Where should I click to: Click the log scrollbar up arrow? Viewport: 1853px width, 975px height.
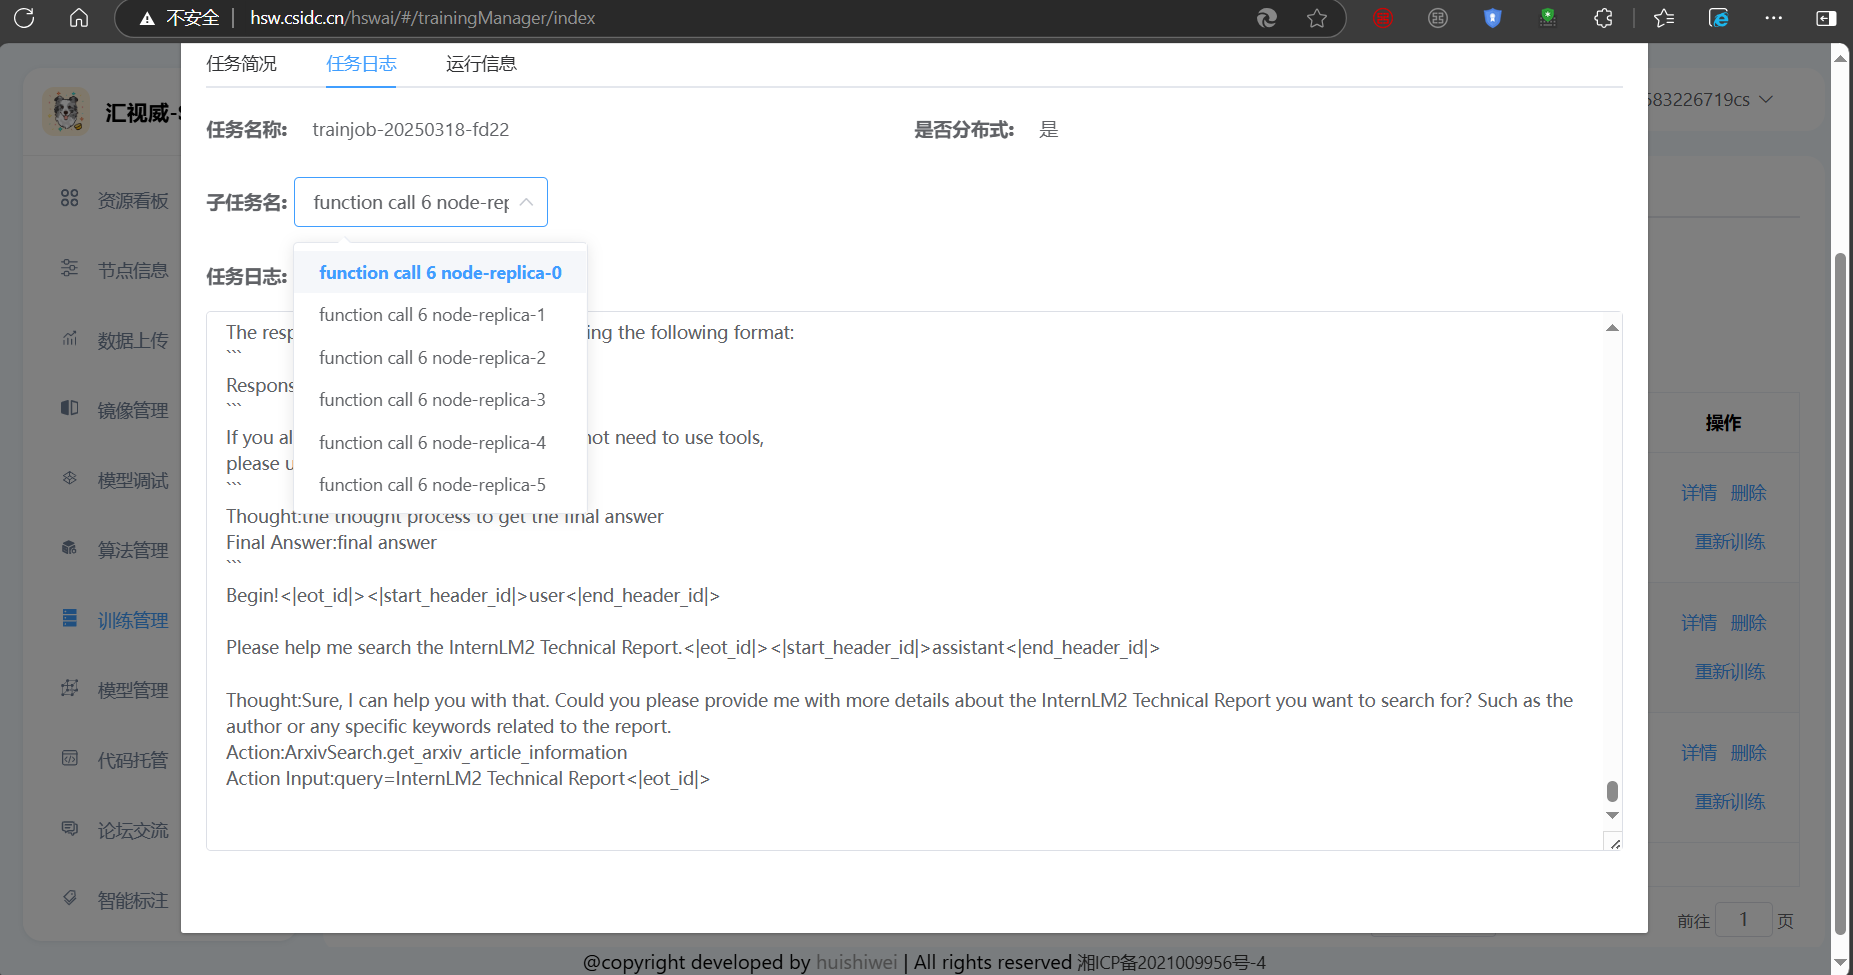(x=1612, y=328)
